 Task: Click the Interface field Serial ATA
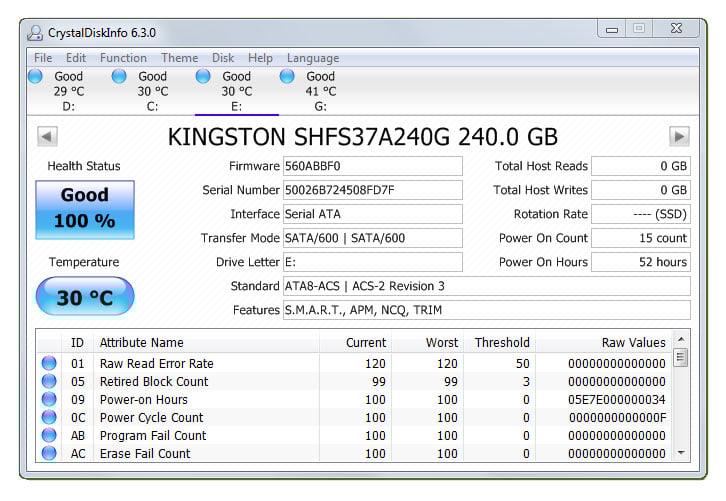click(373, 214)
